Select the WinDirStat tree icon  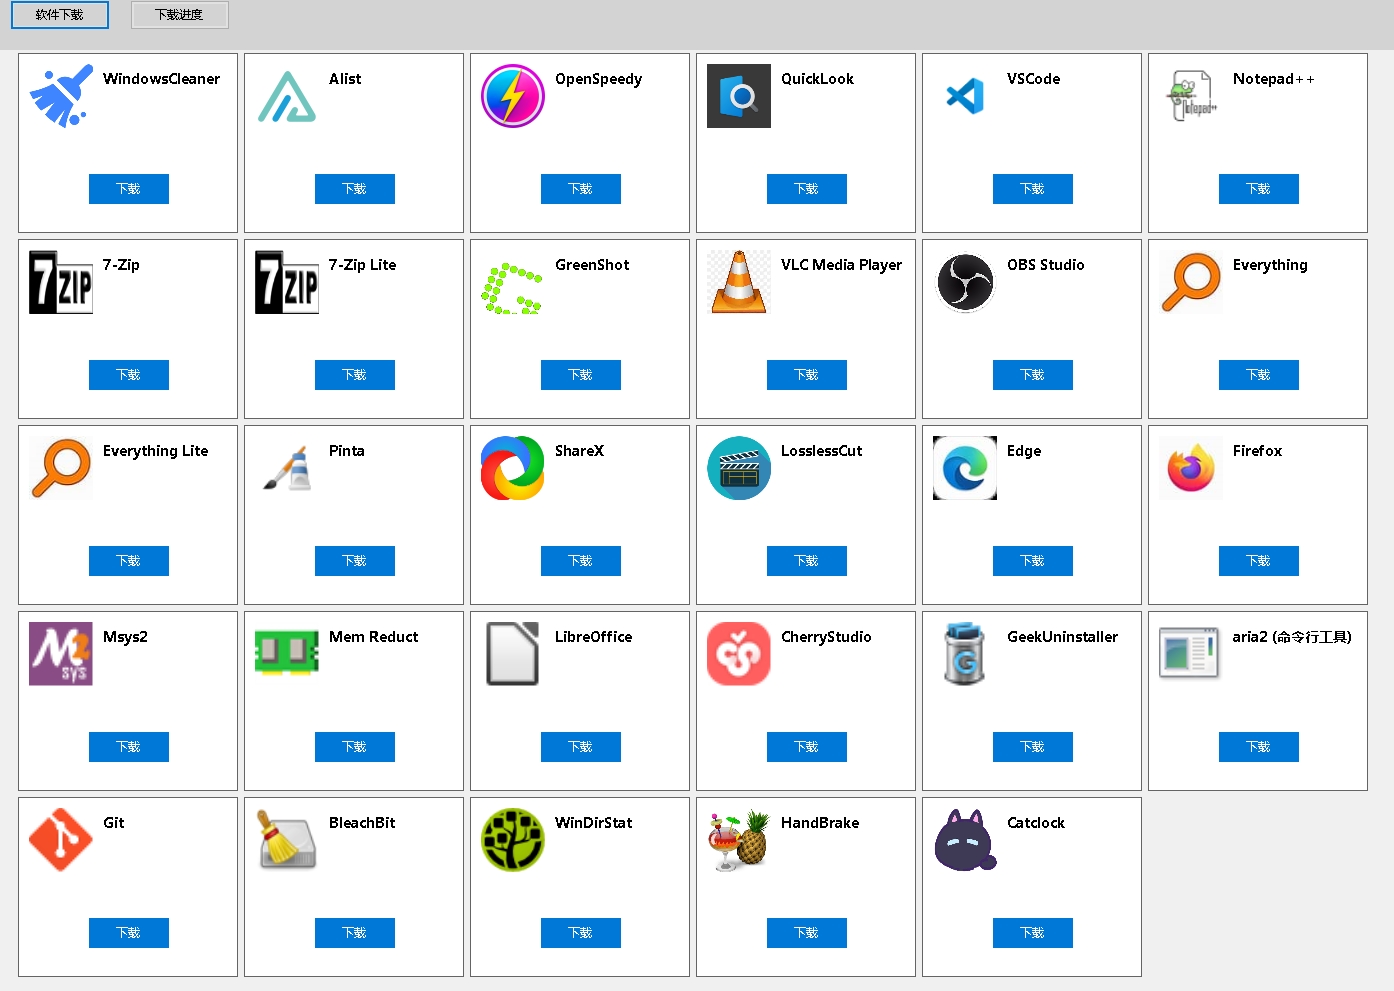pos(513,840)
